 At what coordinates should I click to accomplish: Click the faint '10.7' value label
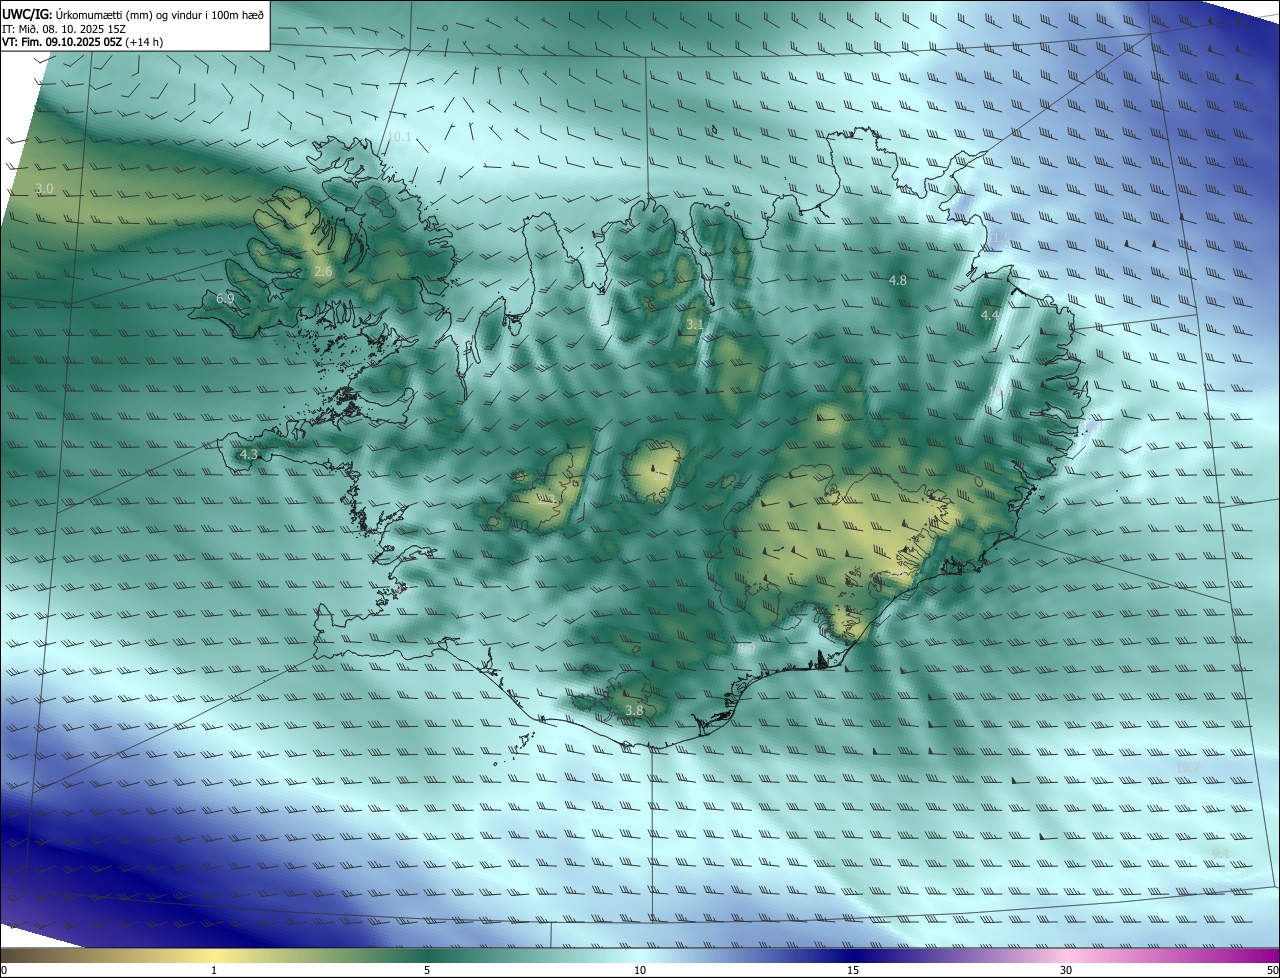[1188, 767]
